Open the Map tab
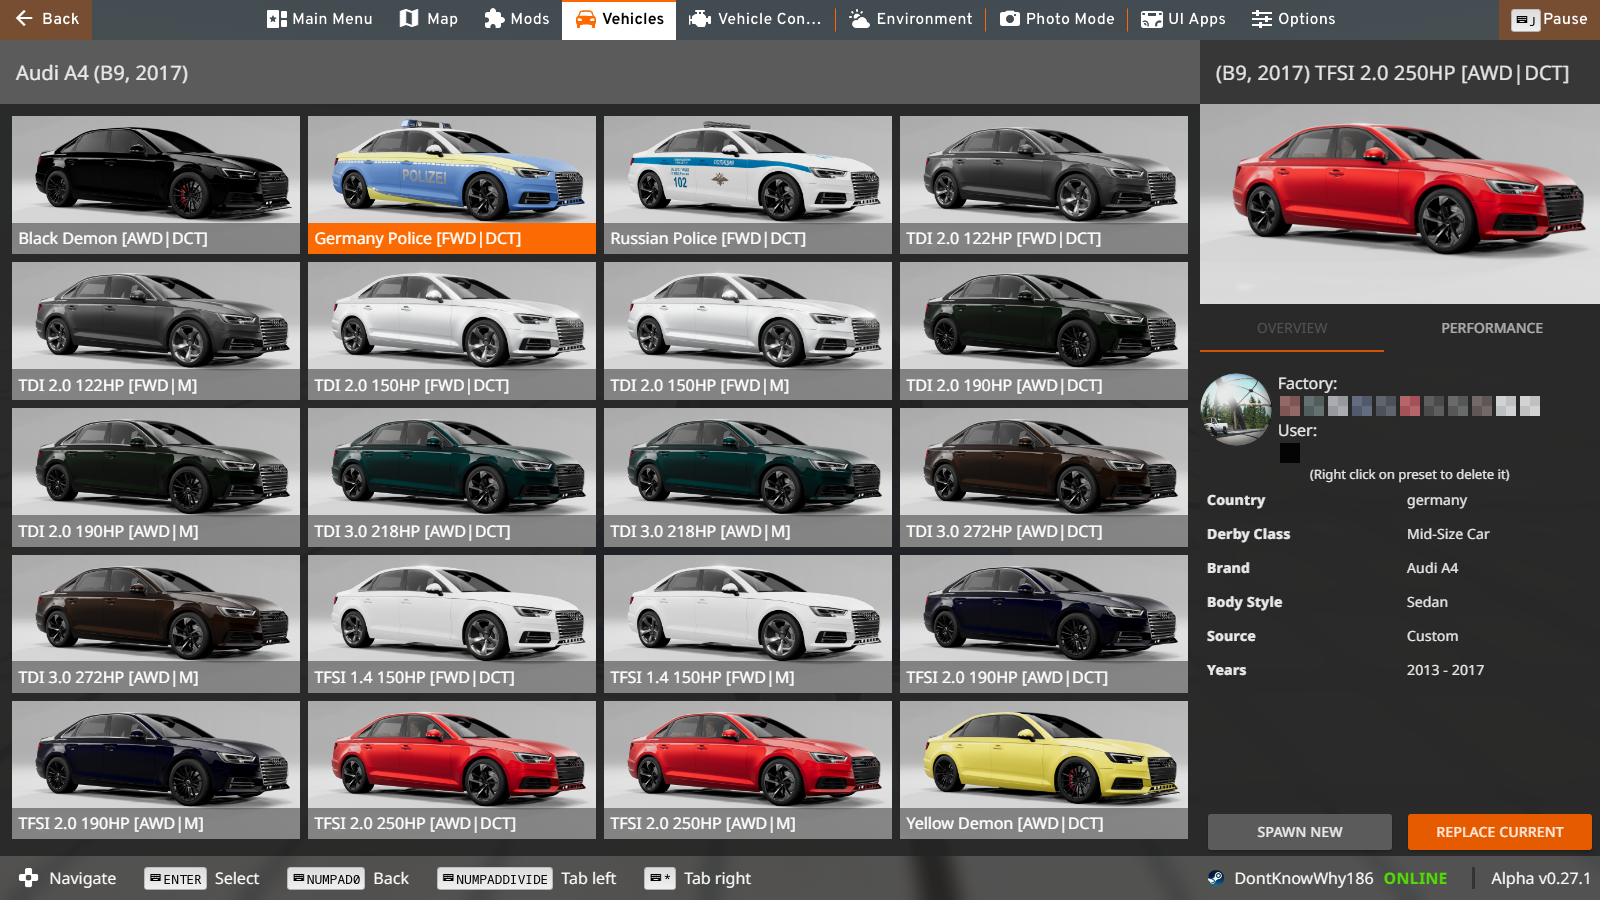 click(429, 19)
